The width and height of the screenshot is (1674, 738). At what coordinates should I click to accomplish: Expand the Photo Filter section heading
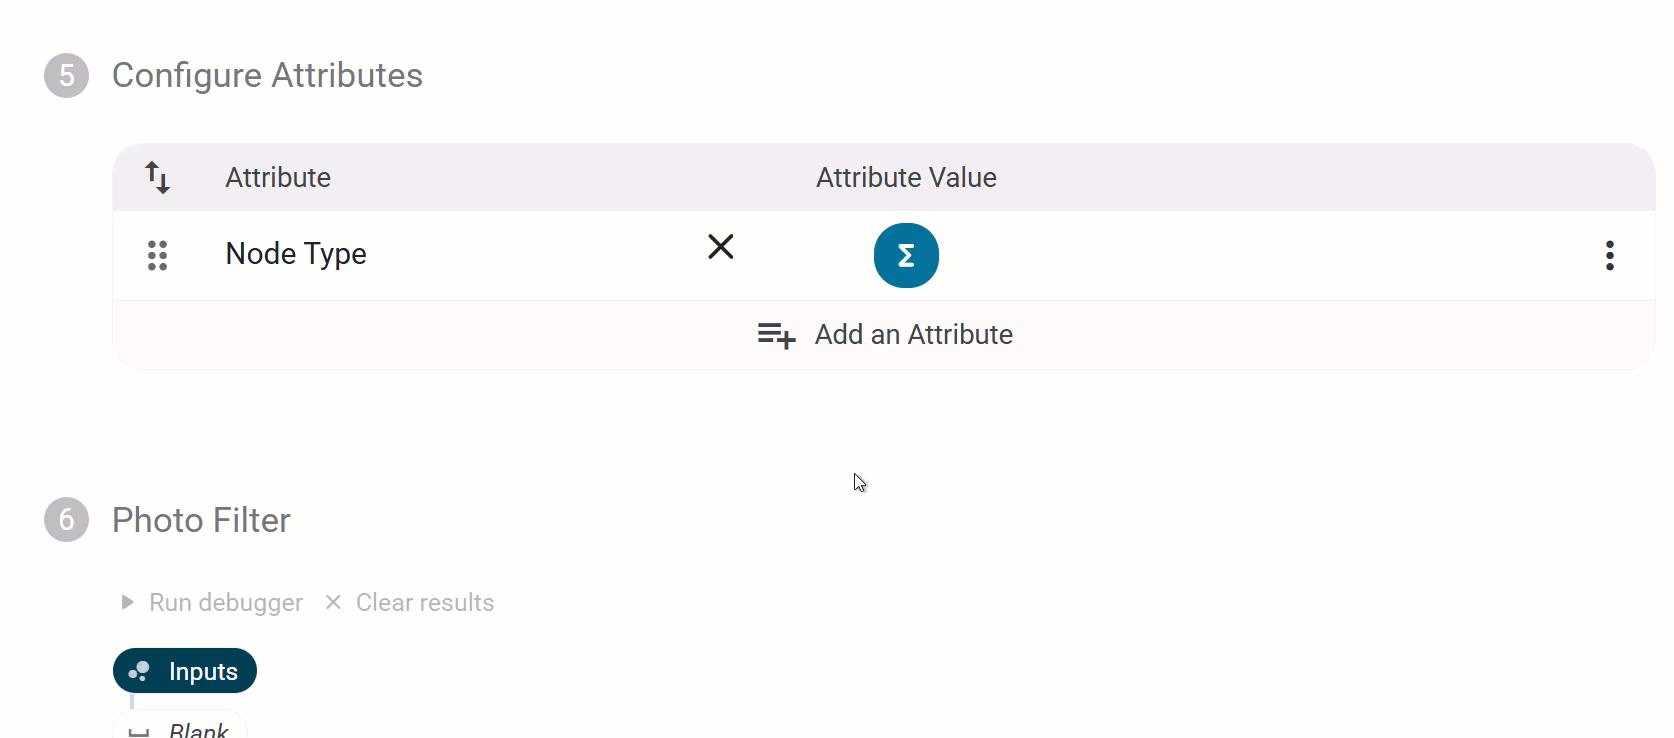[201, 520]
